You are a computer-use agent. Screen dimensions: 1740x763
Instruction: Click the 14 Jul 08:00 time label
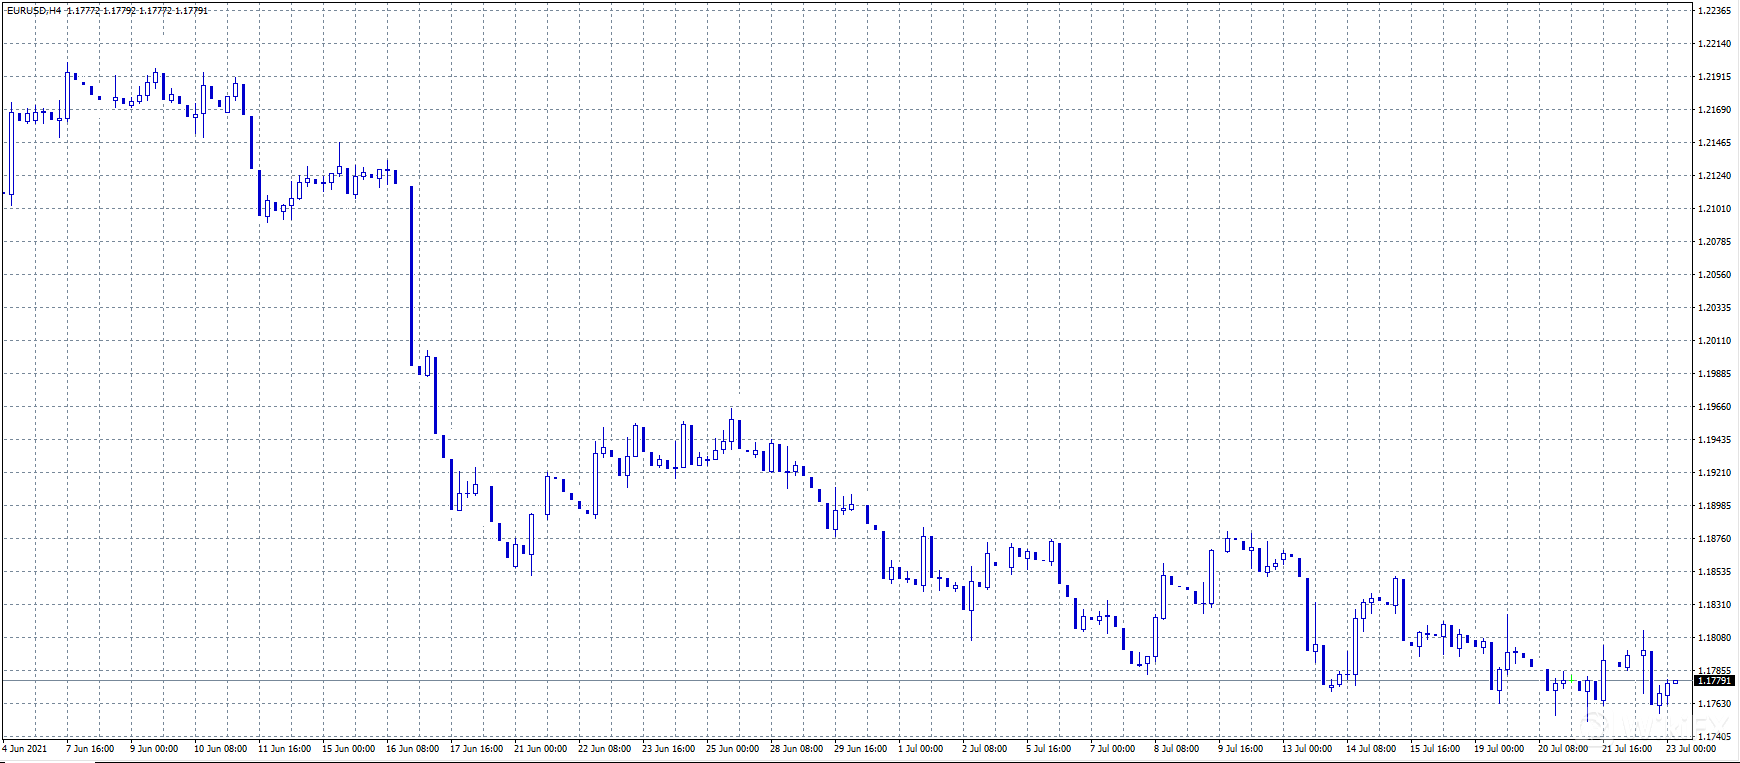pyautogui.click(x=1370, y=749)
